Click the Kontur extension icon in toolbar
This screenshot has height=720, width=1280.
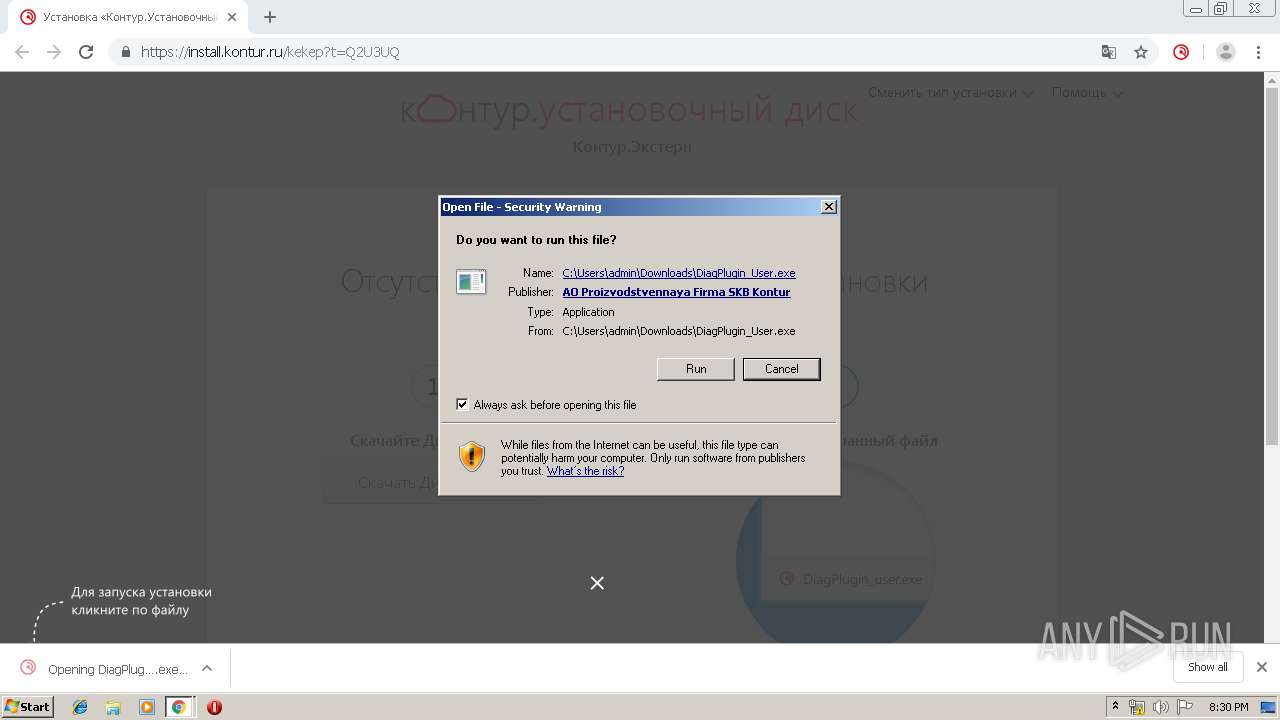[1181, 52]
